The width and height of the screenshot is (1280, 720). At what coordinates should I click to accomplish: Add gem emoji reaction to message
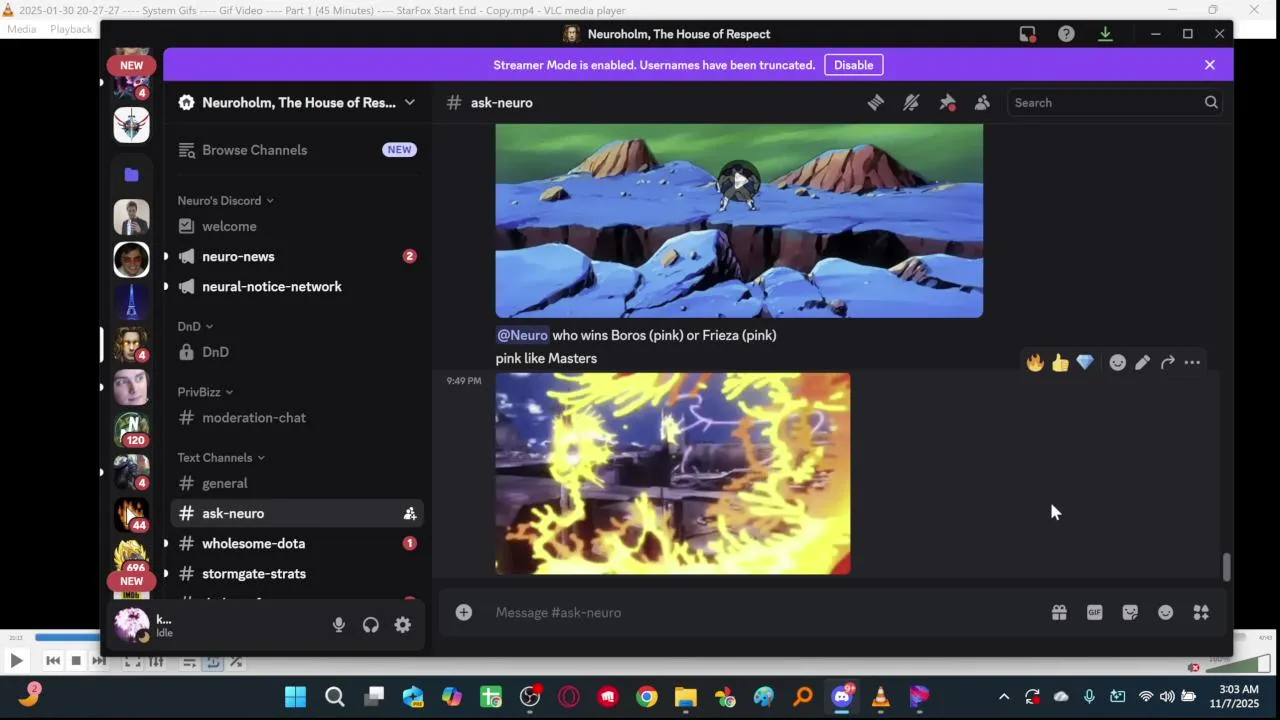[x=1085, y=362]
